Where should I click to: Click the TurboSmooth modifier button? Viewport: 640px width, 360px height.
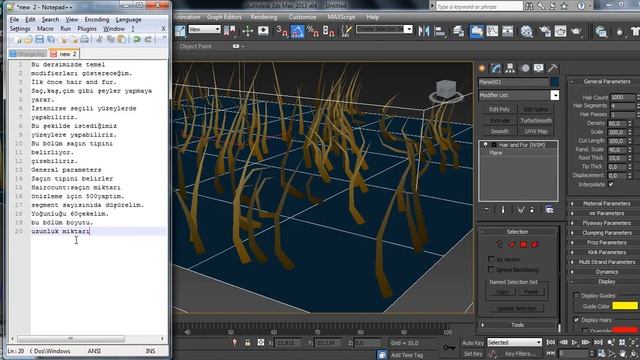pyautogui.click(x=536, y=120)
